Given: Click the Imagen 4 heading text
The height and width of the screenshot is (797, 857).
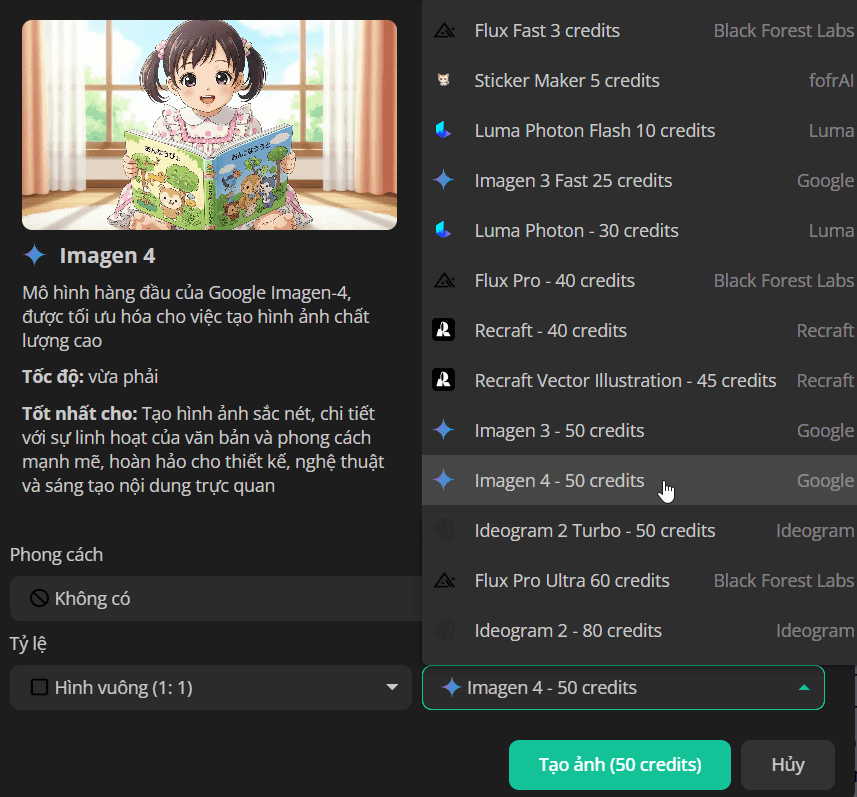Looking at the screenshot, I should click(x=107, y=256).
